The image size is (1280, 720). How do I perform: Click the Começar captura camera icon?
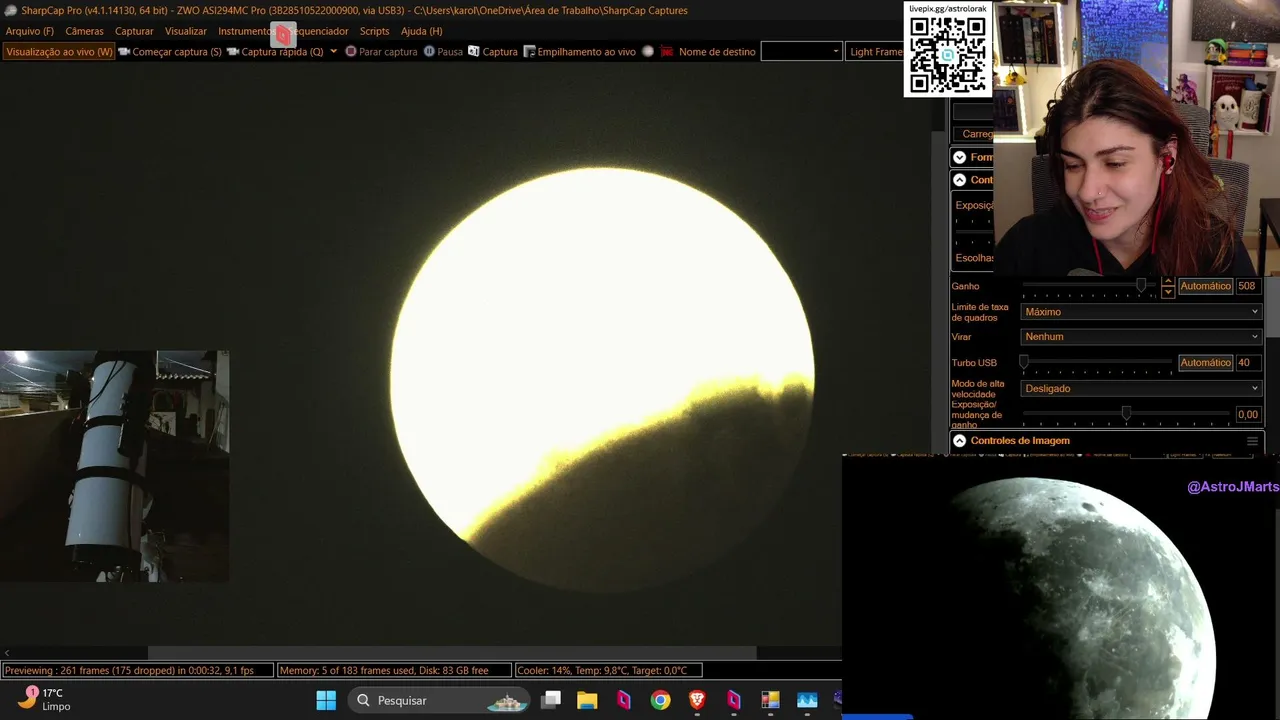point(124,51)
